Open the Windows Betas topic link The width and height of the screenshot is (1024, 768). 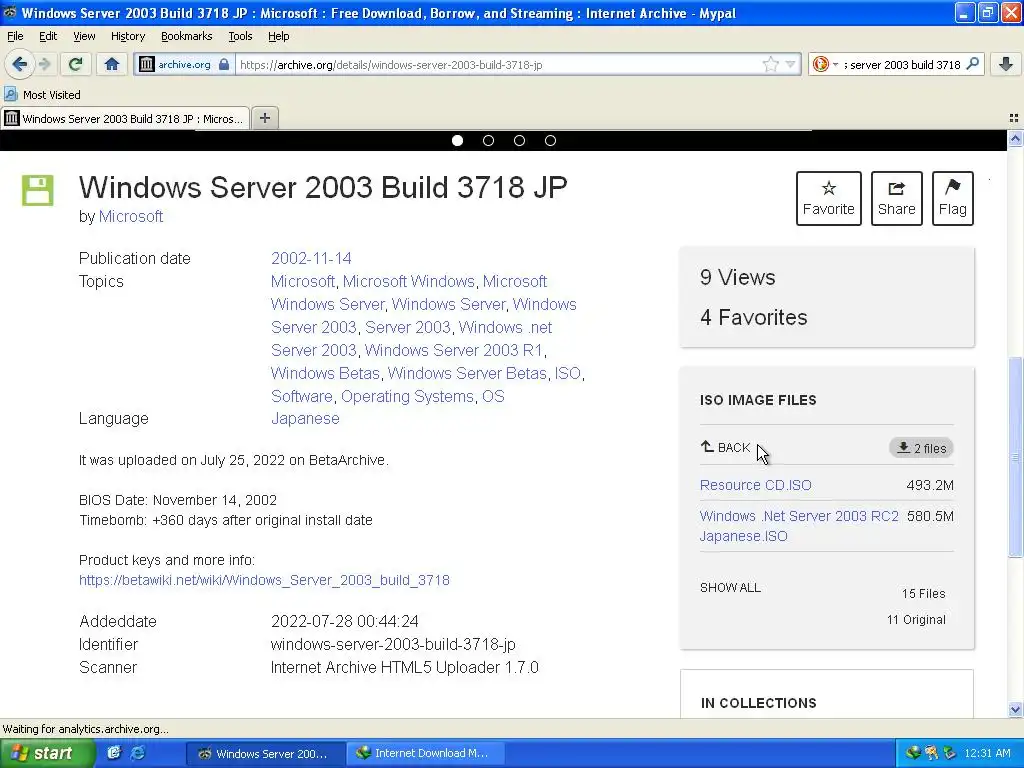click(x=325, y=373)
